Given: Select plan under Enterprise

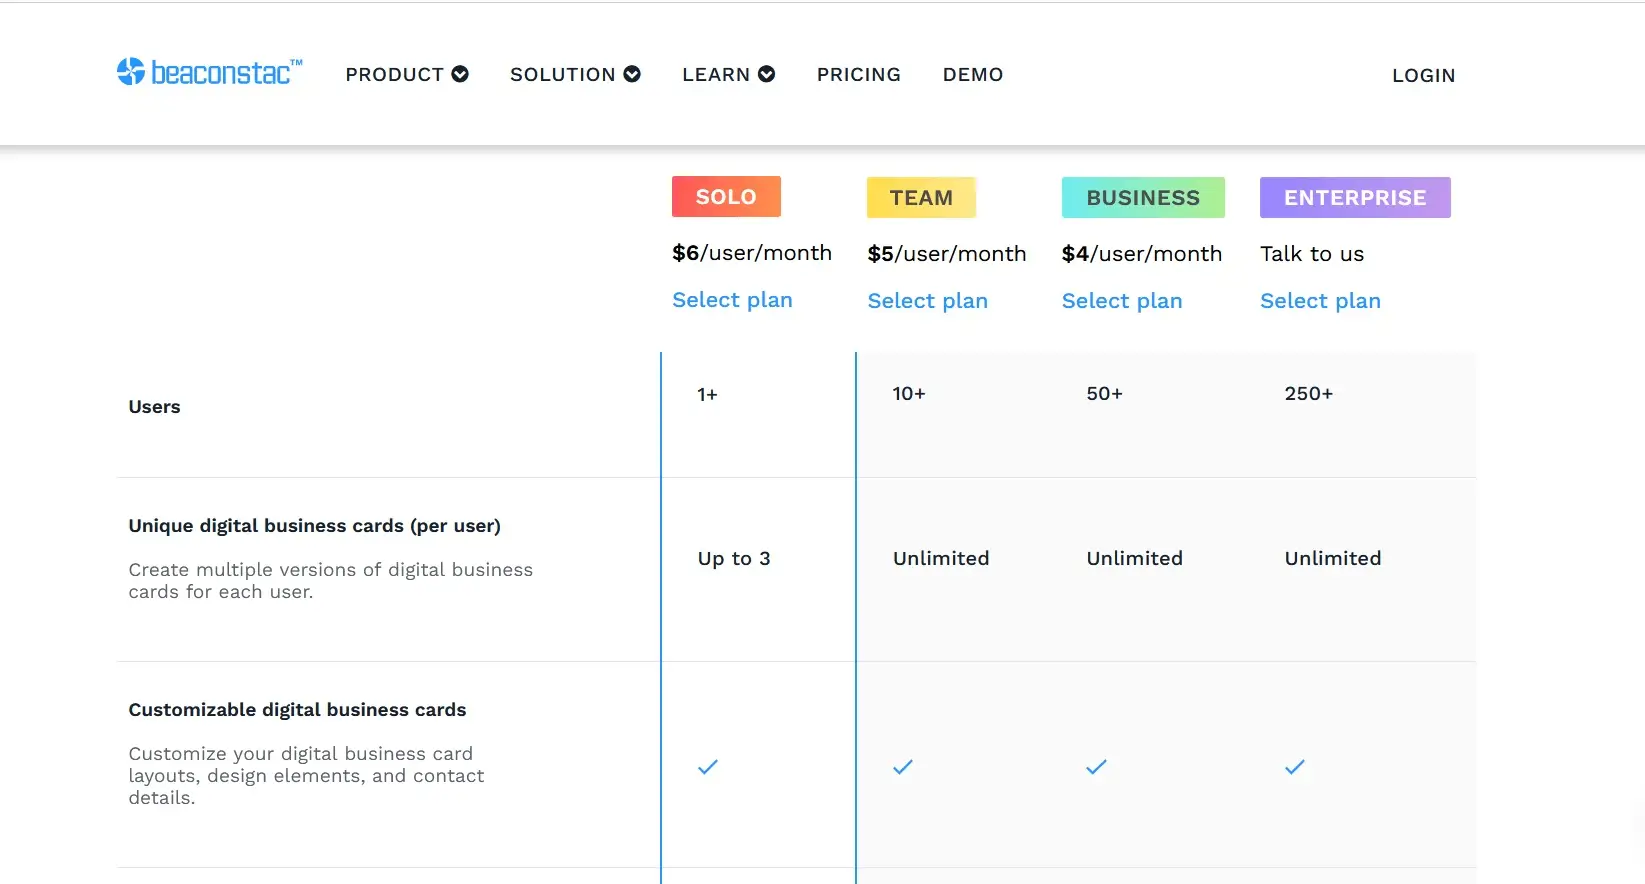Looking at the screenshot, I should coord(1320,301).
